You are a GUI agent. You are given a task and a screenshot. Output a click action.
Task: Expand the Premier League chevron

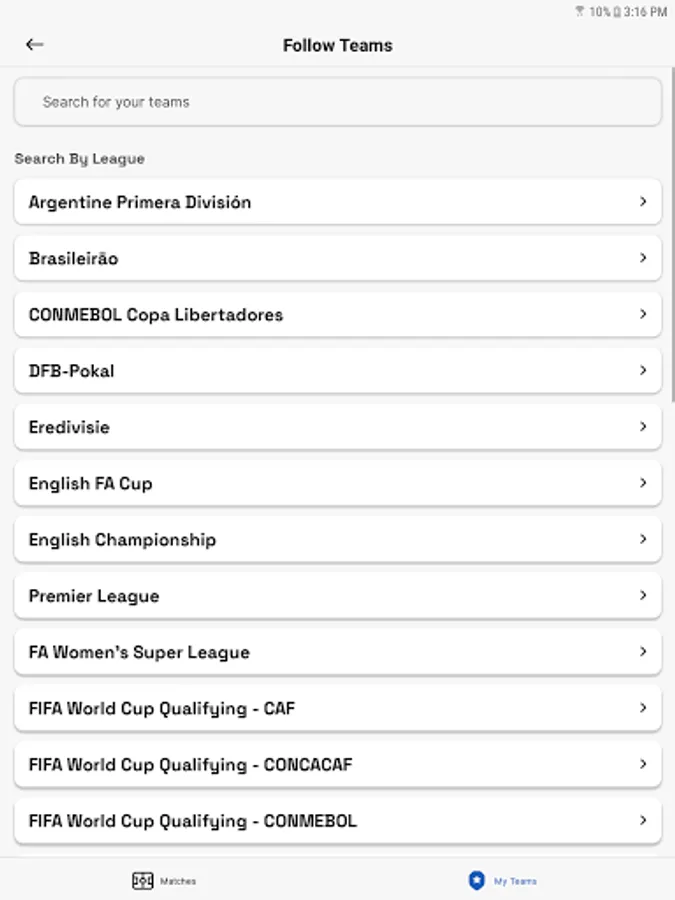(x=643, y=596)
